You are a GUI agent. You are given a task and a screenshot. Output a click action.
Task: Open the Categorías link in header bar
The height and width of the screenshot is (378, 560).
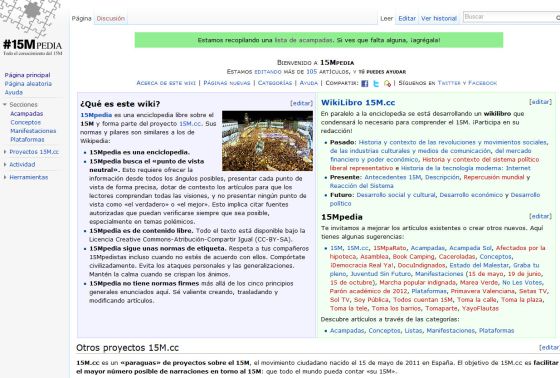tap(275, 83)
